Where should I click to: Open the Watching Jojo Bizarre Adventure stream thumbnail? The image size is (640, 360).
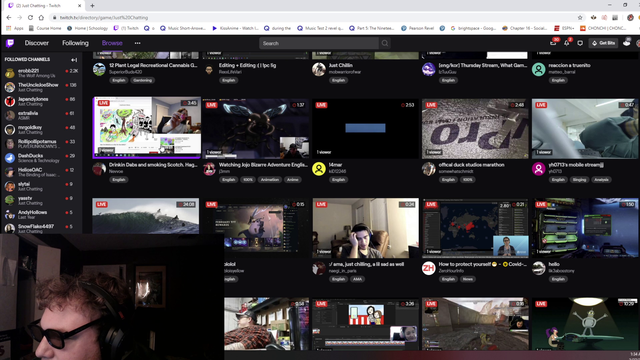(256, 129)
